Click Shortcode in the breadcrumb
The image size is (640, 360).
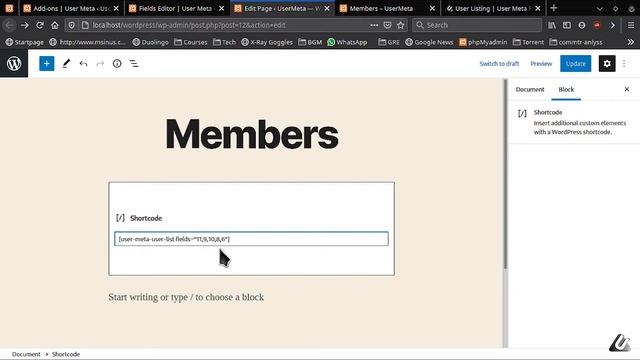click(66, 354)
